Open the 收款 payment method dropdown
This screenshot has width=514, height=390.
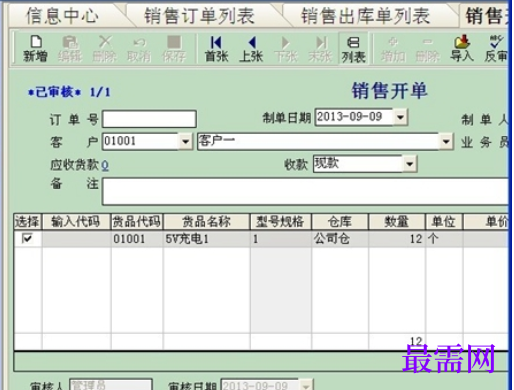[410, 164]
